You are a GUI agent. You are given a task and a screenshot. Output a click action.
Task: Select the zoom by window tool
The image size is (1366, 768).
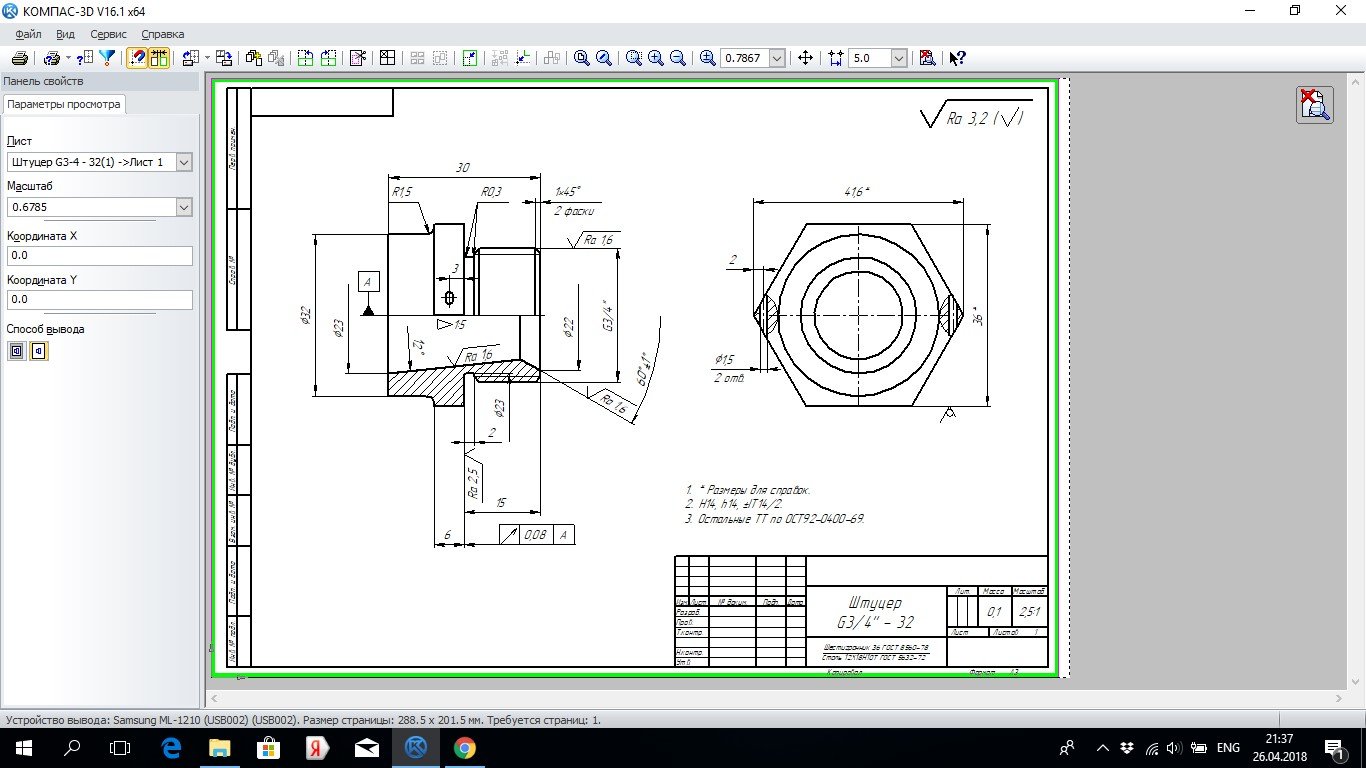coord(634,58)
